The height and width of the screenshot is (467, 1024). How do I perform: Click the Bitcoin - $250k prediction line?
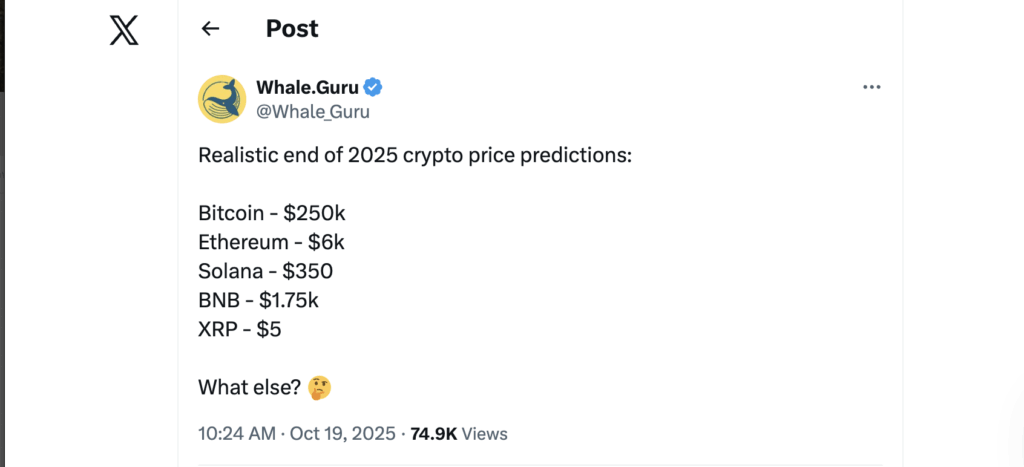(271, 213)
